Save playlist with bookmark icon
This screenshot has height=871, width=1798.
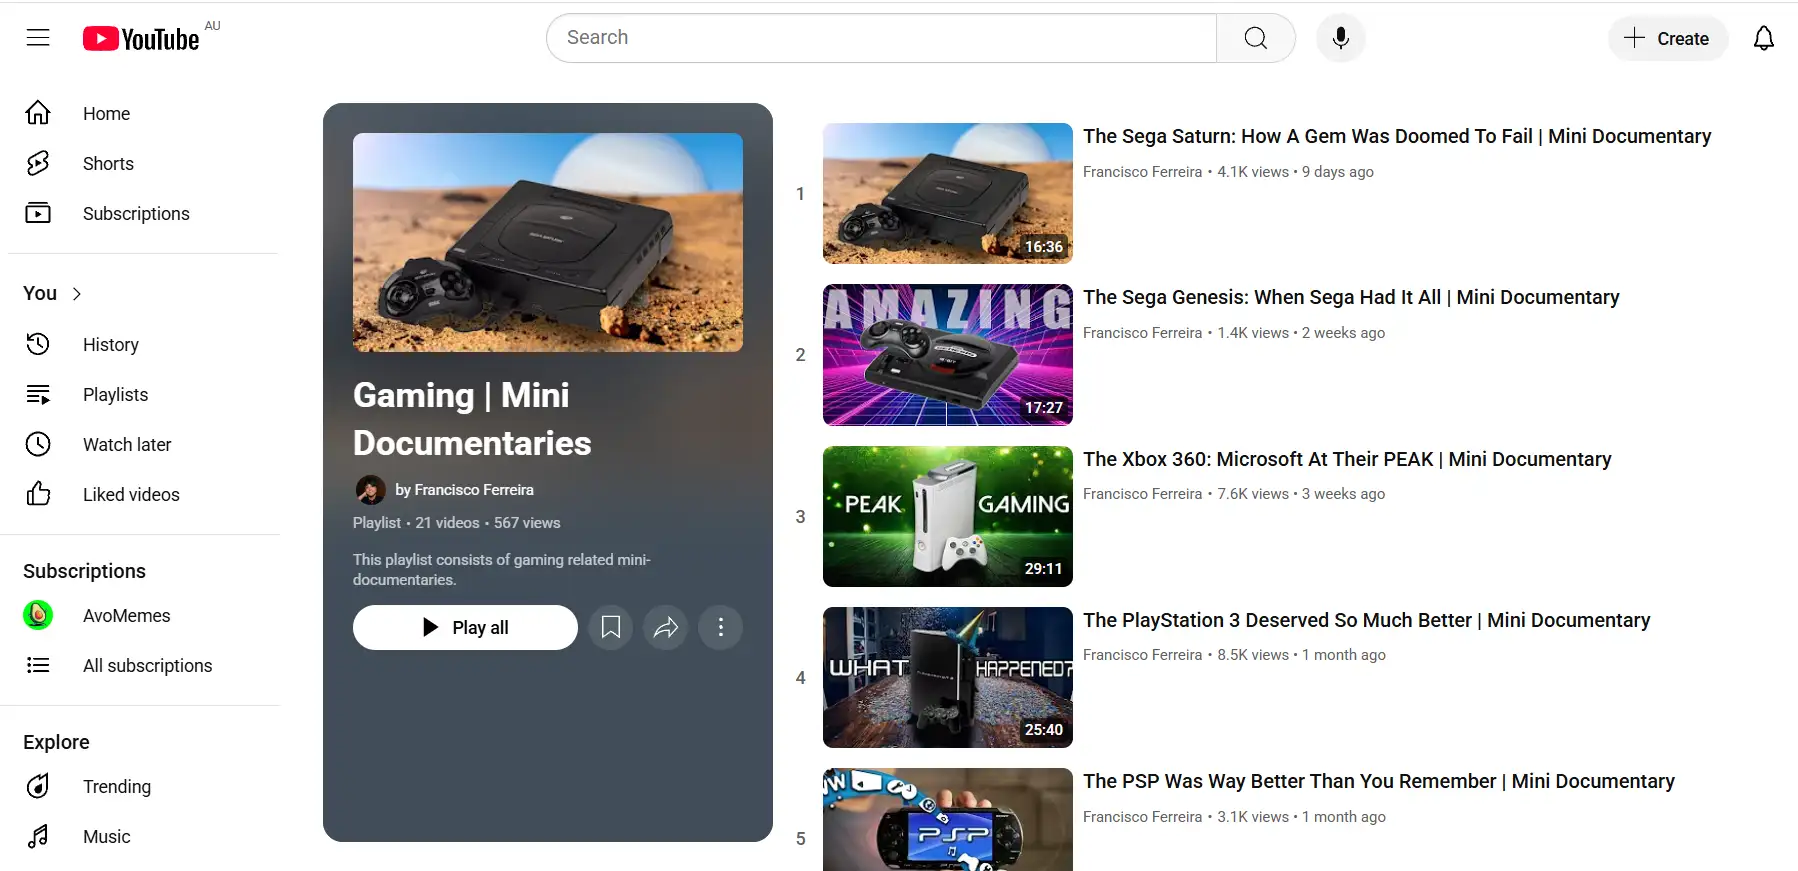click(x=611, y=627)
